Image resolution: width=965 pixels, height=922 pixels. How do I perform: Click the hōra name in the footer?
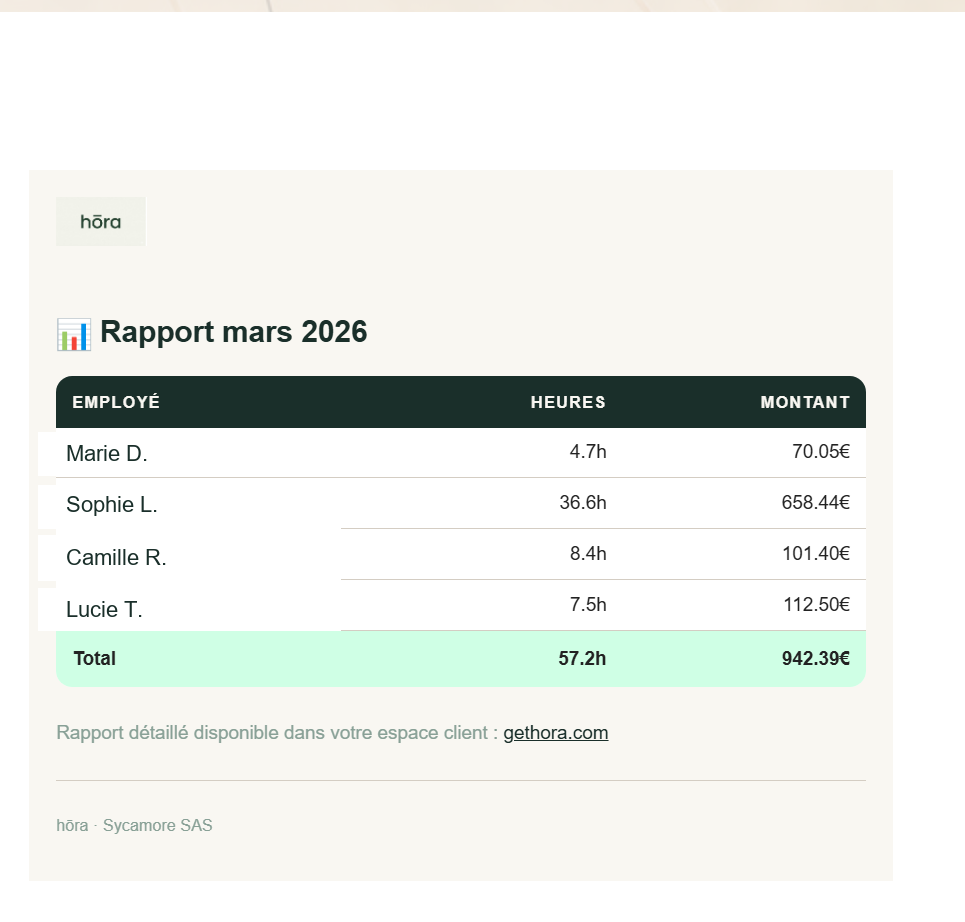click(71, 825)
